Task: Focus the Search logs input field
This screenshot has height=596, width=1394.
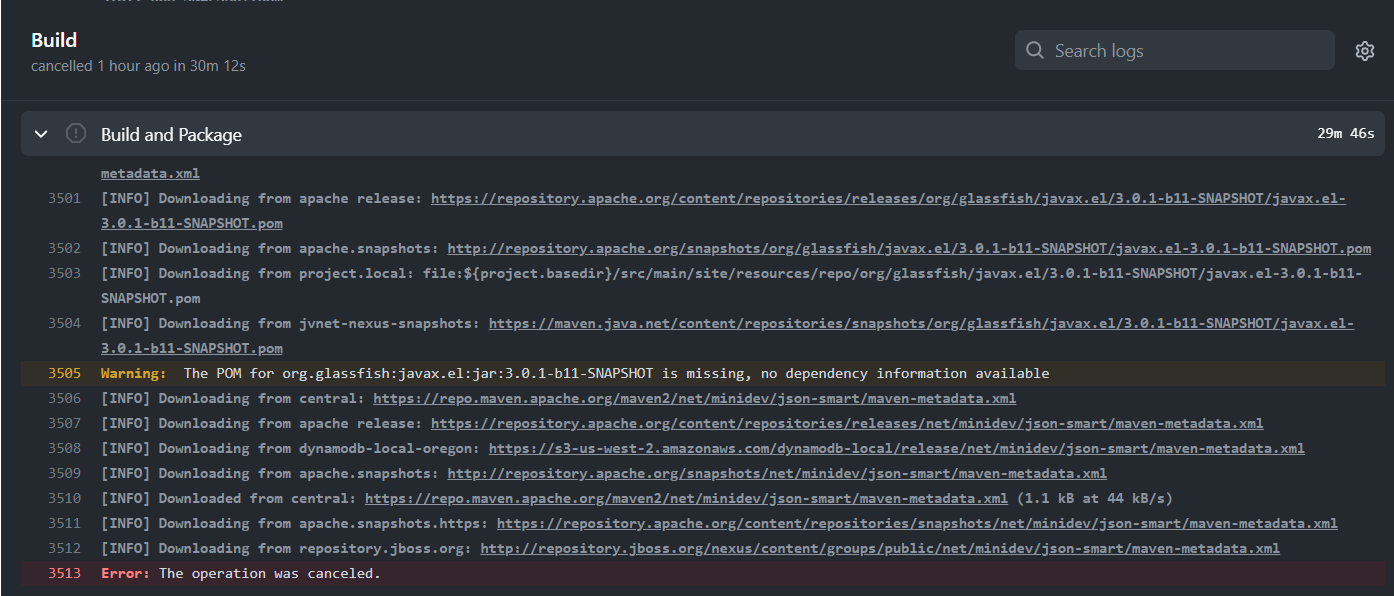Action: [x=1175, y=50]
